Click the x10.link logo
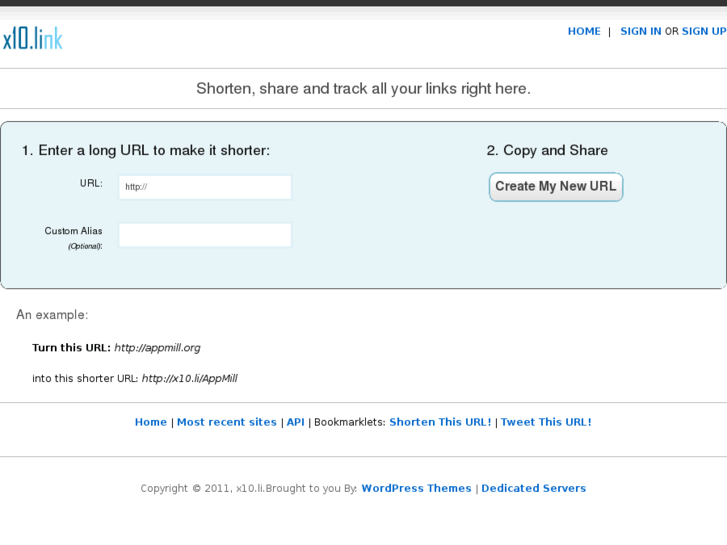 click(32, 39)
